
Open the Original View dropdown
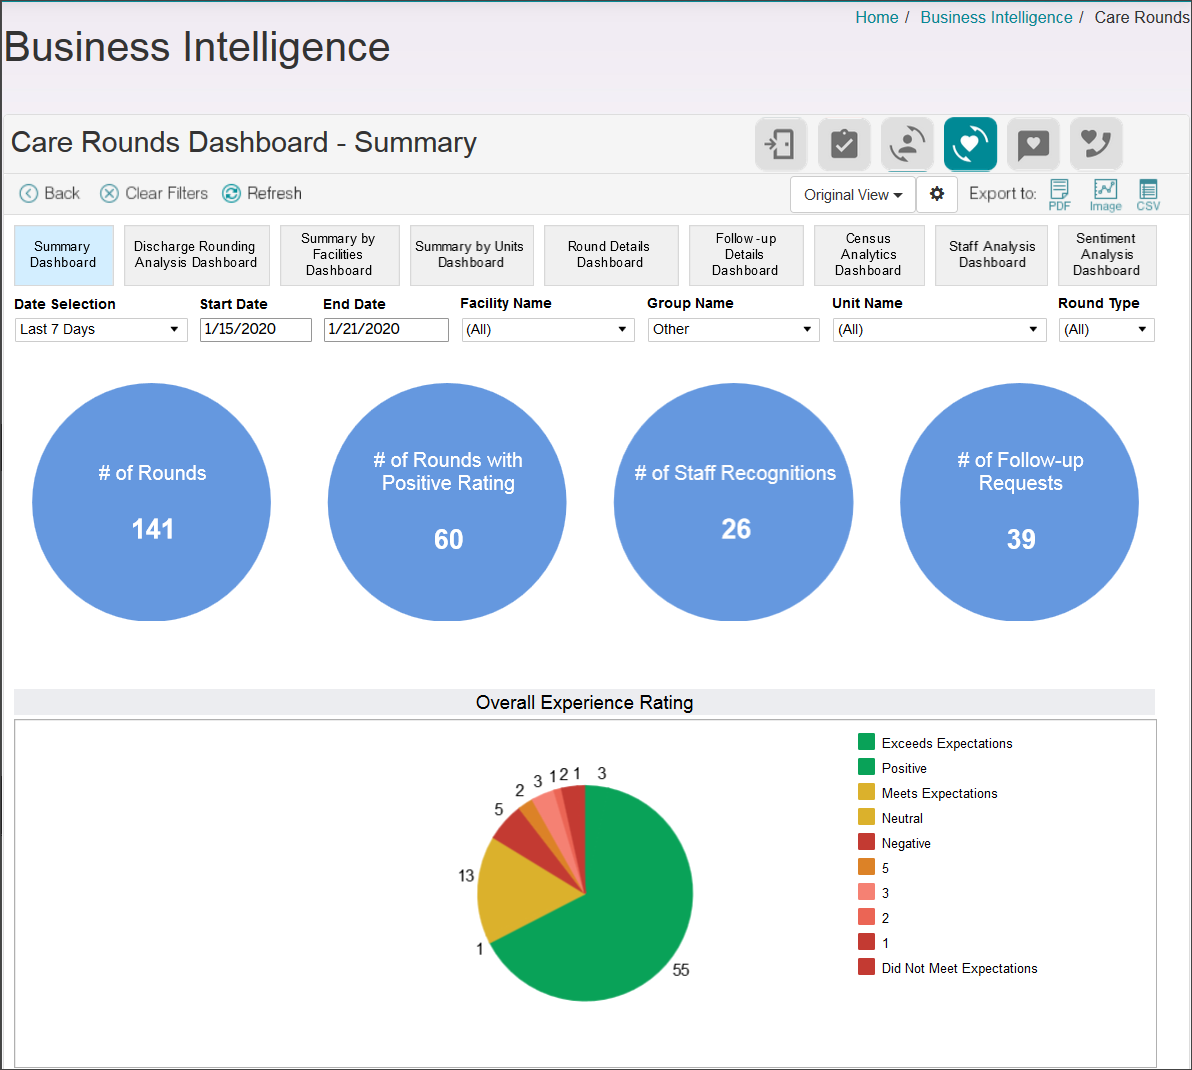(x=852, y=194)
